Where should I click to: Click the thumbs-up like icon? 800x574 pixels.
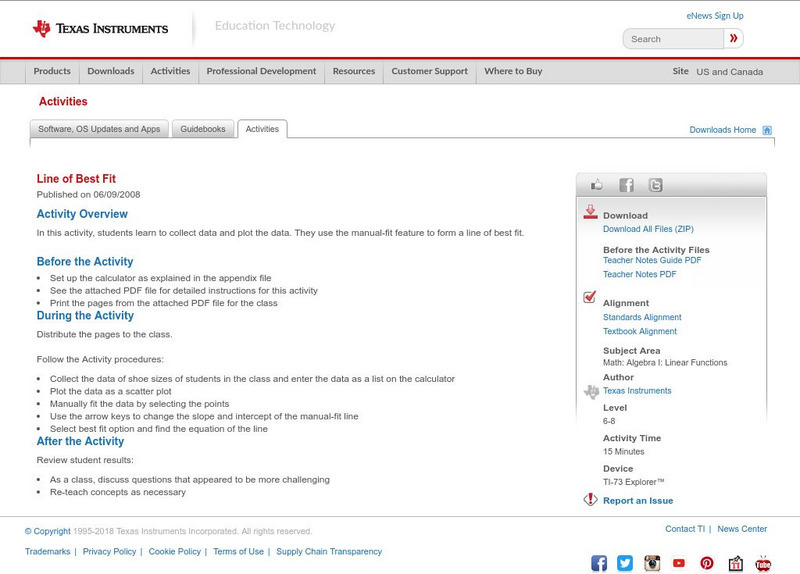point(596,185)
